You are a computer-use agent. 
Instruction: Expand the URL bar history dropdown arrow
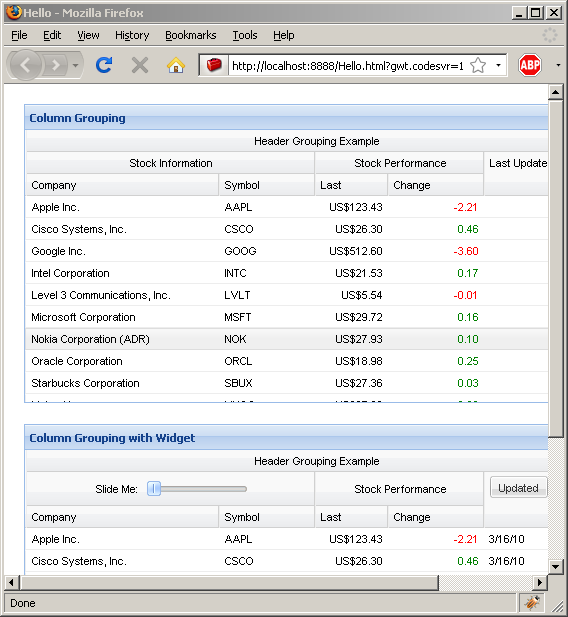pos(498,65)
